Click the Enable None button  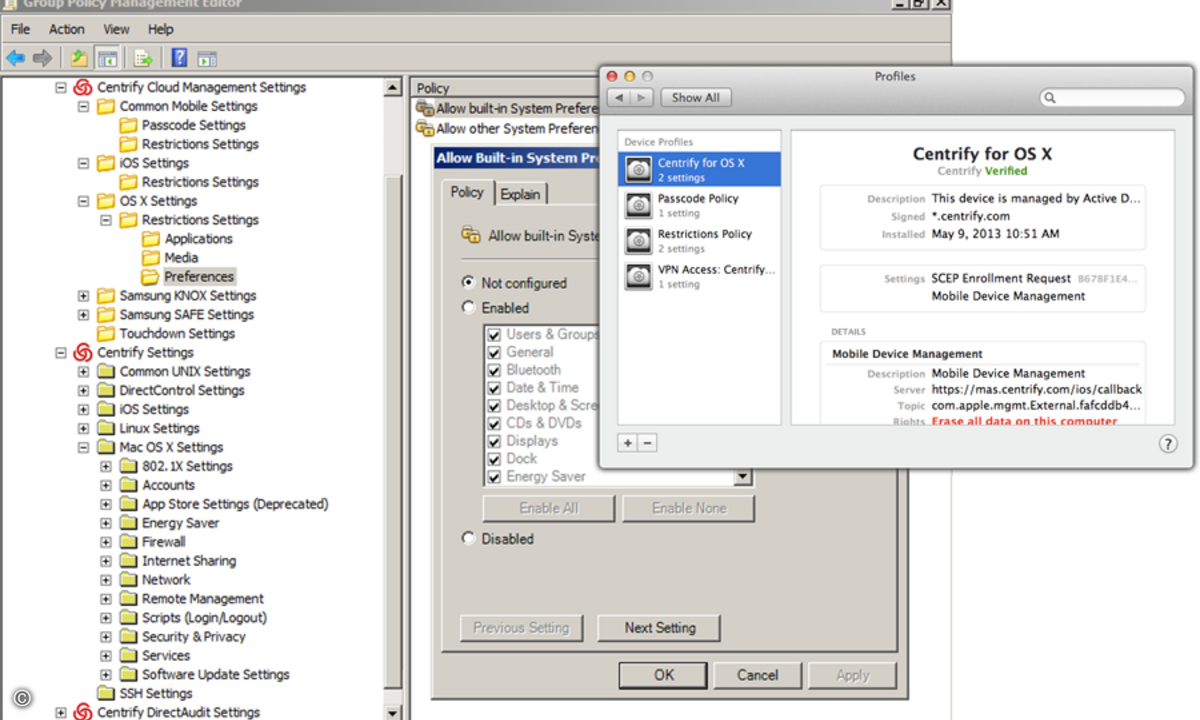tap(689, 508)
